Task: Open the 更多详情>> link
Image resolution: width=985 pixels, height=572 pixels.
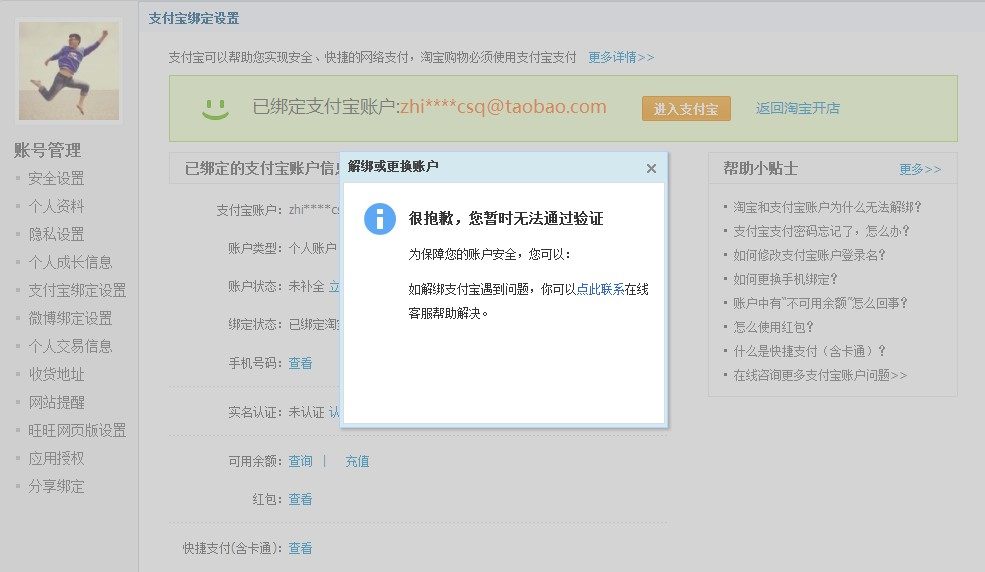Action: pyautogui.click(x=621, y=57)
